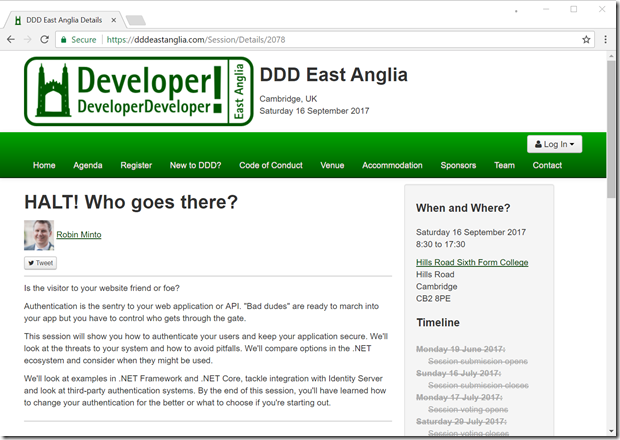Click the Timeline heading in sidebar
The width and height of the screenshot is (620, 440).
pyautogui.click(x=438, y=323)
